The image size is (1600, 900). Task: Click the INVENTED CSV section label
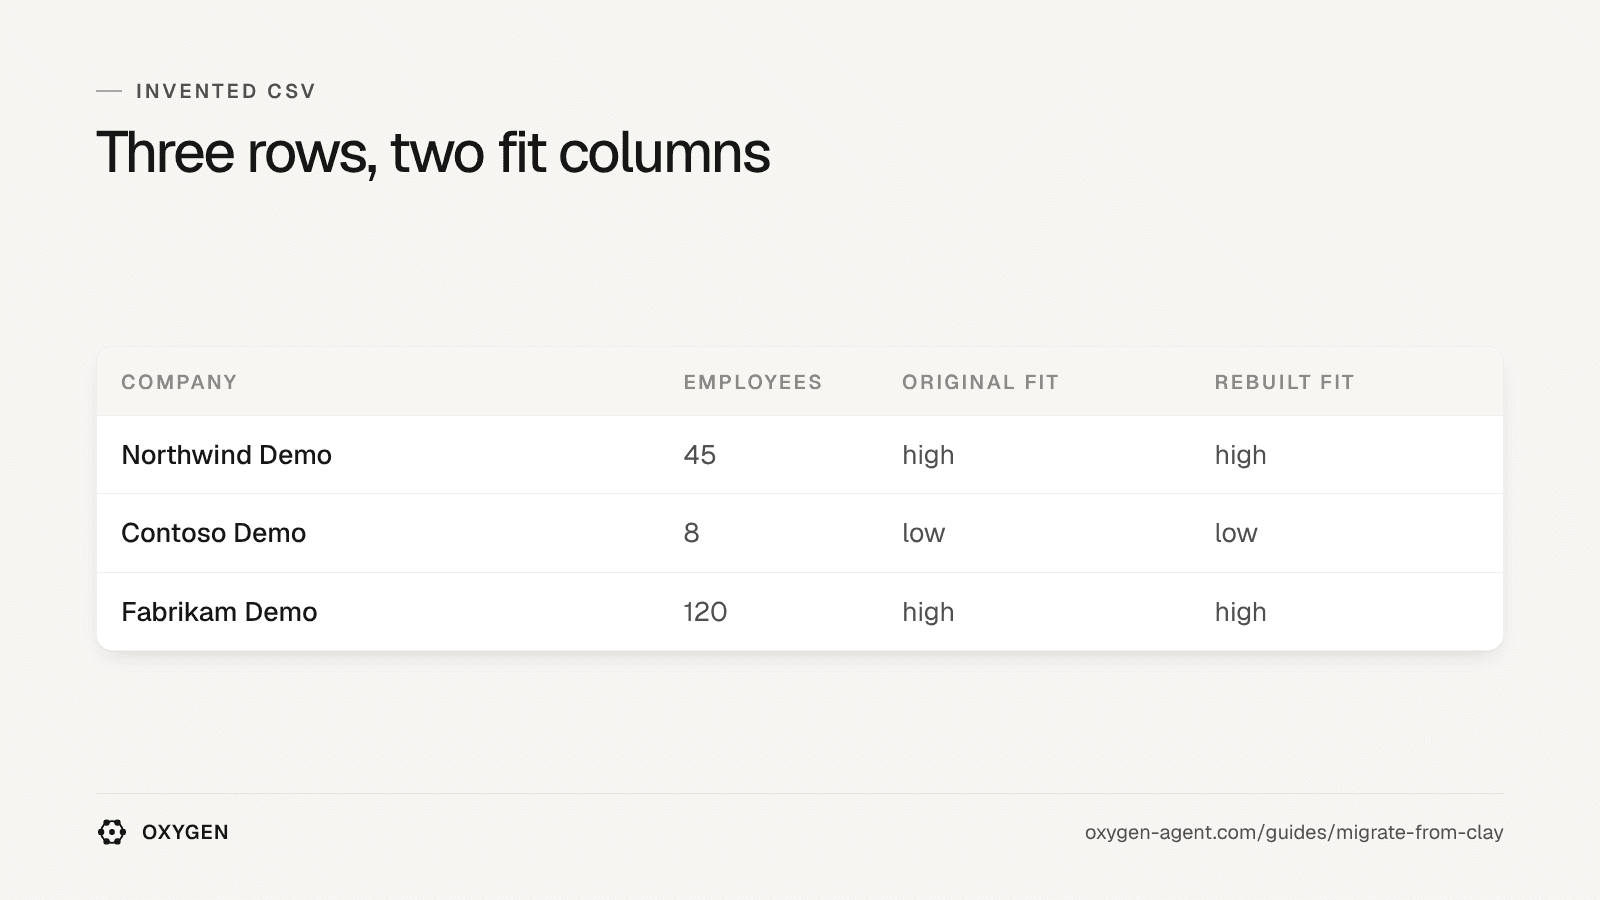coord(226,91)
